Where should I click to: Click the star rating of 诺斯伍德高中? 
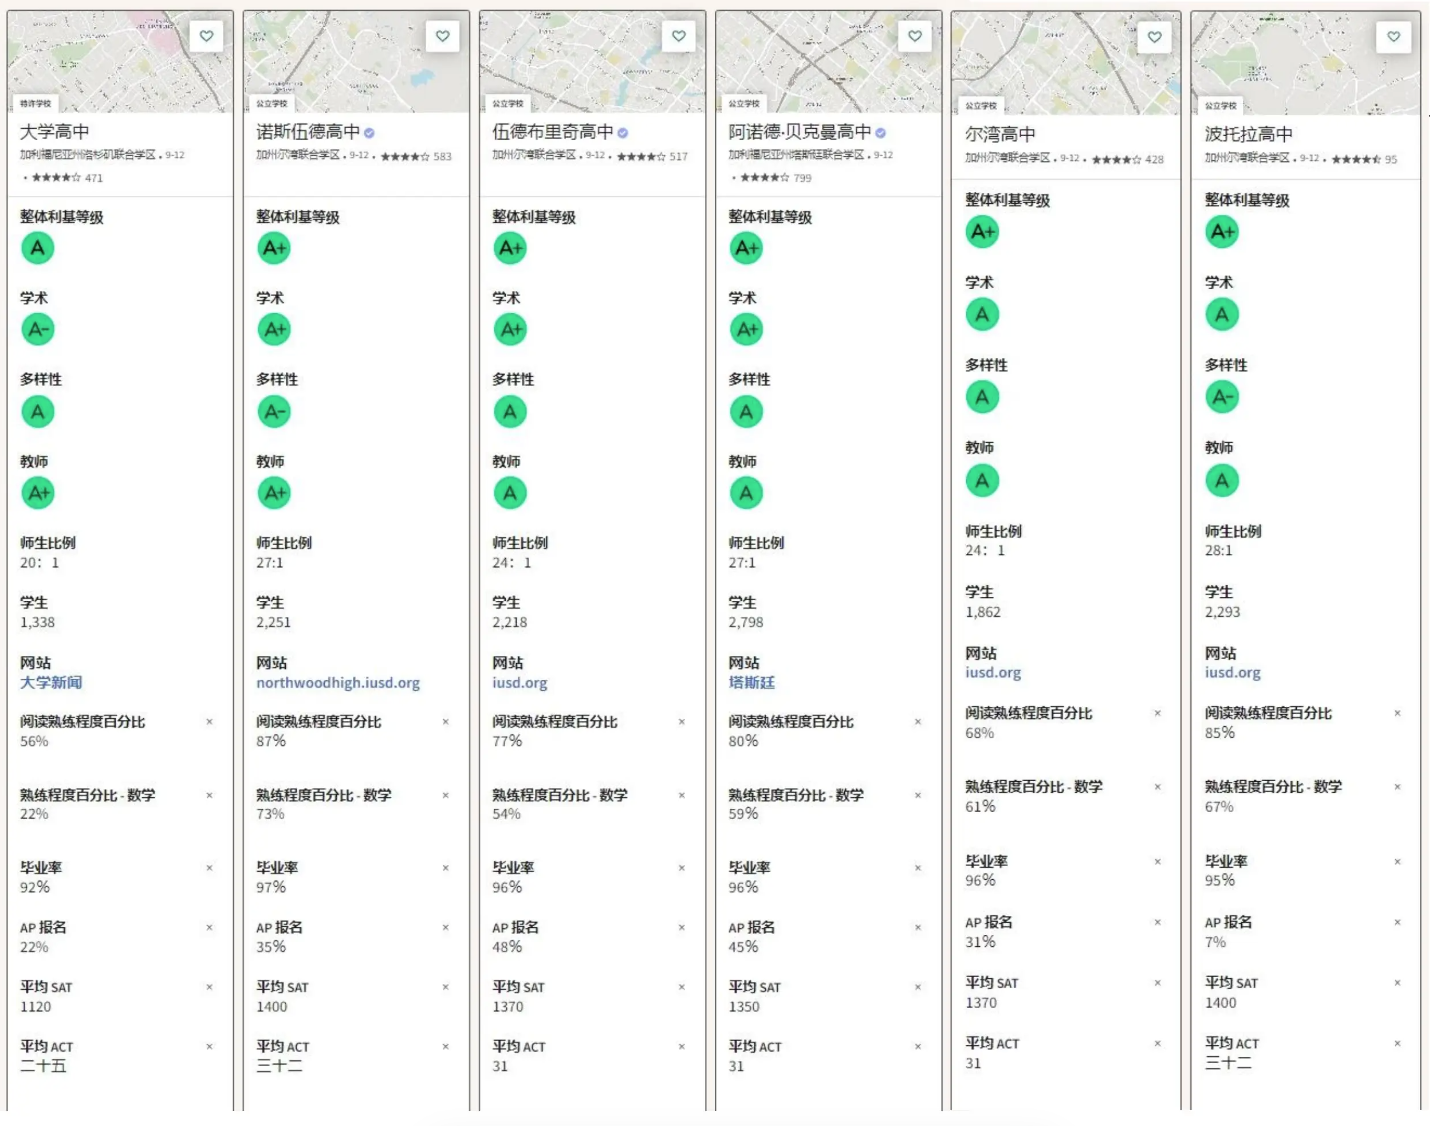pos(404,157)
